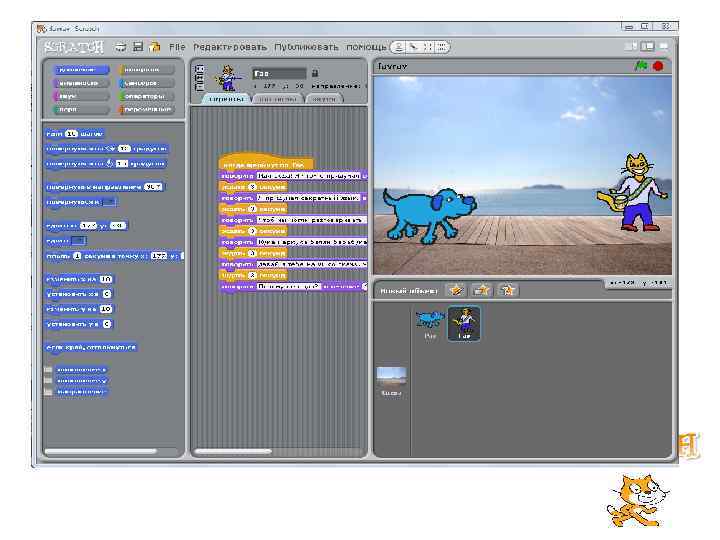Image resolution: width=720 pixels, height=540 pixels.
Task: Click the Scratch logo
Action: coord(74,47)
